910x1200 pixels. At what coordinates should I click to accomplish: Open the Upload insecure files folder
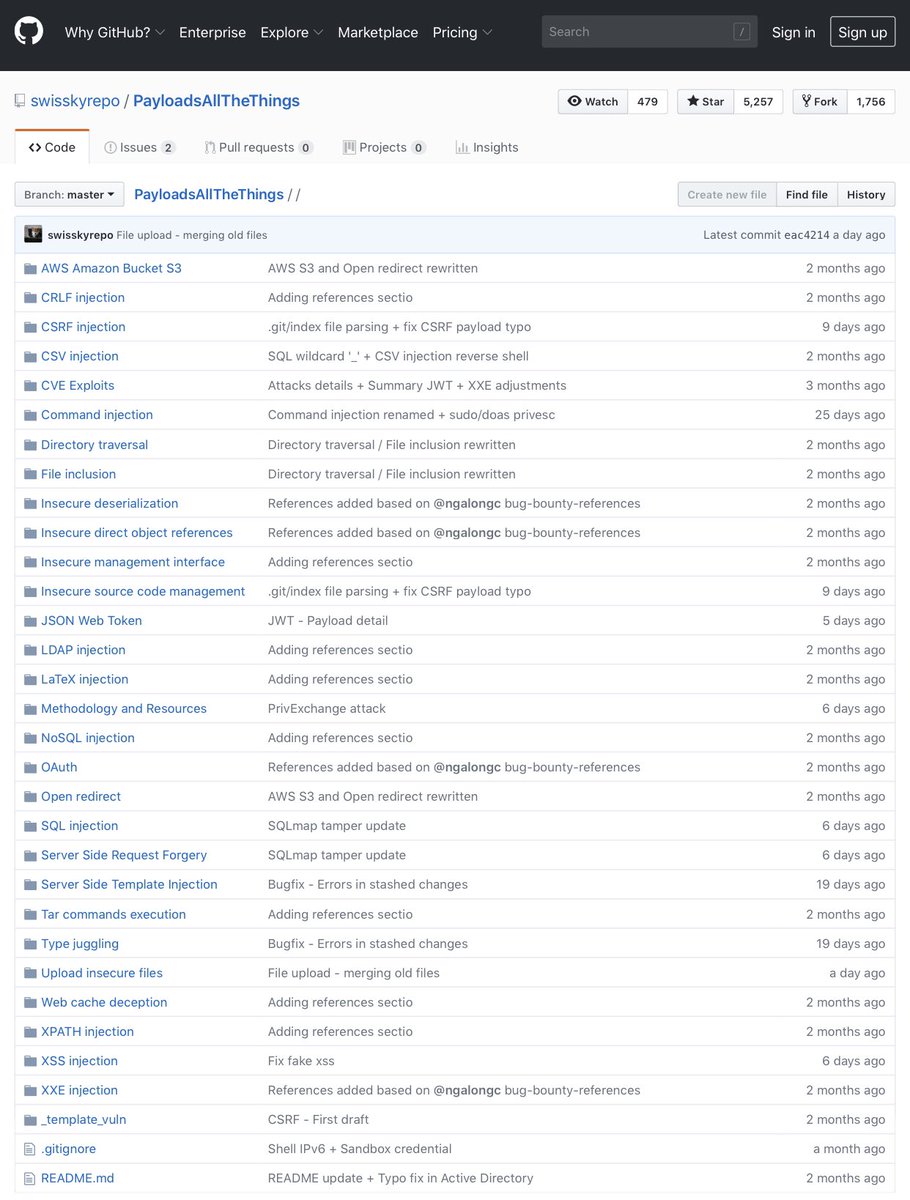pyautogui.click(x=102, y=973)
